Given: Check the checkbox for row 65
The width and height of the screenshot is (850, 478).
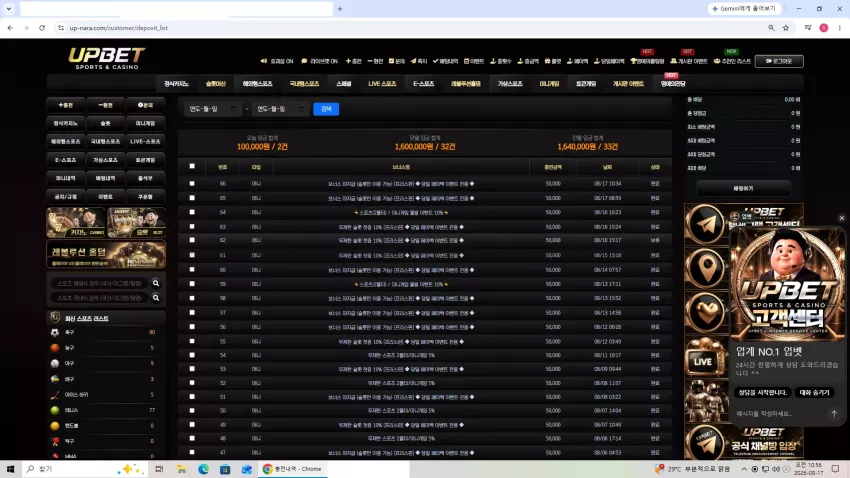Looking at the screenshot, I should 192,198.
